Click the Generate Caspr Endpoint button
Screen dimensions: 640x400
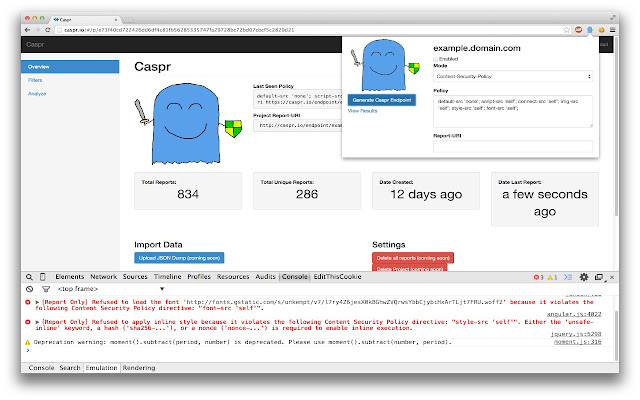(382, 100)
